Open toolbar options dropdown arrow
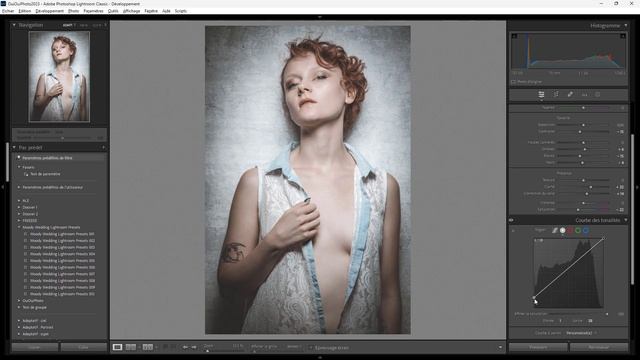The image size is (640, 360). click(500, 348)
